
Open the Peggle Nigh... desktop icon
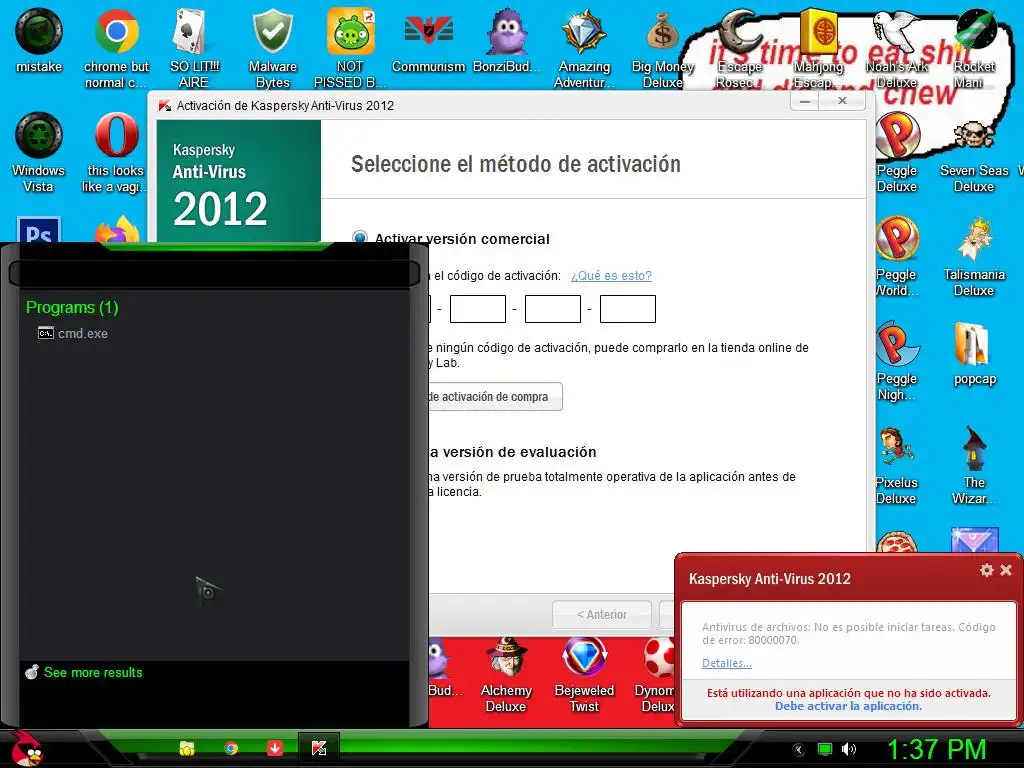click(897, 360)
